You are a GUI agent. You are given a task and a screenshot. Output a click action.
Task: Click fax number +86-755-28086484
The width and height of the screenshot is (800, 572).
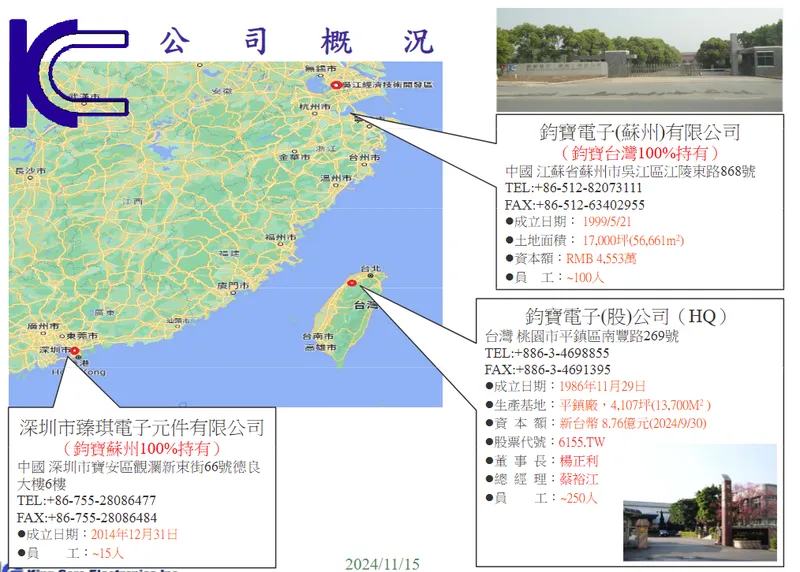click(103, 518)
